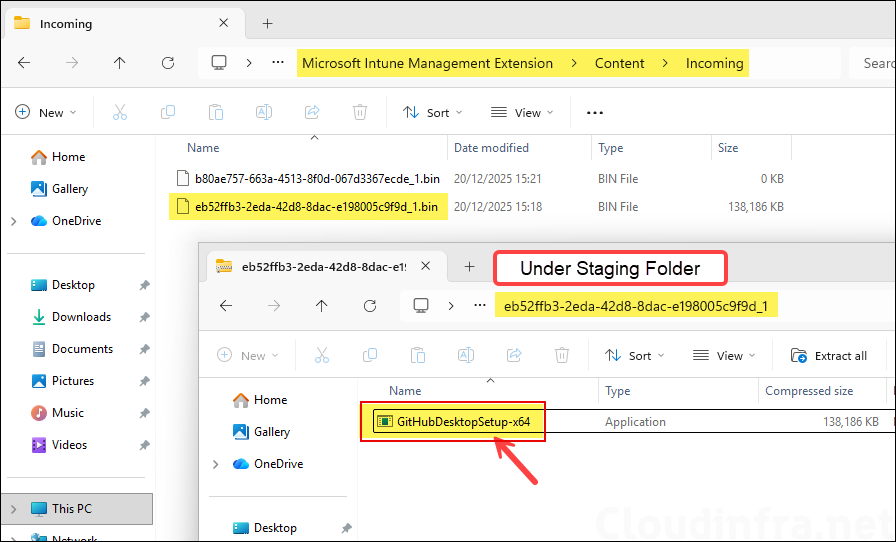
Task: Go up one folder level in Incoming window
Action: [120, 63]
